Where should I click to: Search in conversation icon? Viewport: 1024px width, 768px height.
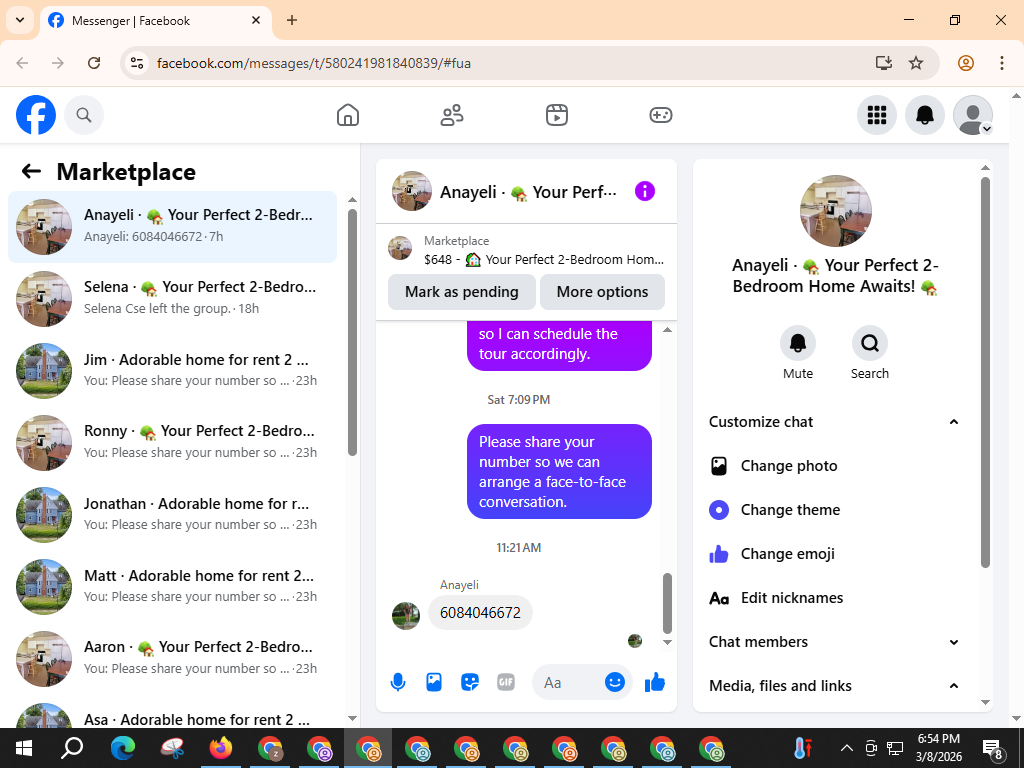pyautogui.click(x=870, y=344)
